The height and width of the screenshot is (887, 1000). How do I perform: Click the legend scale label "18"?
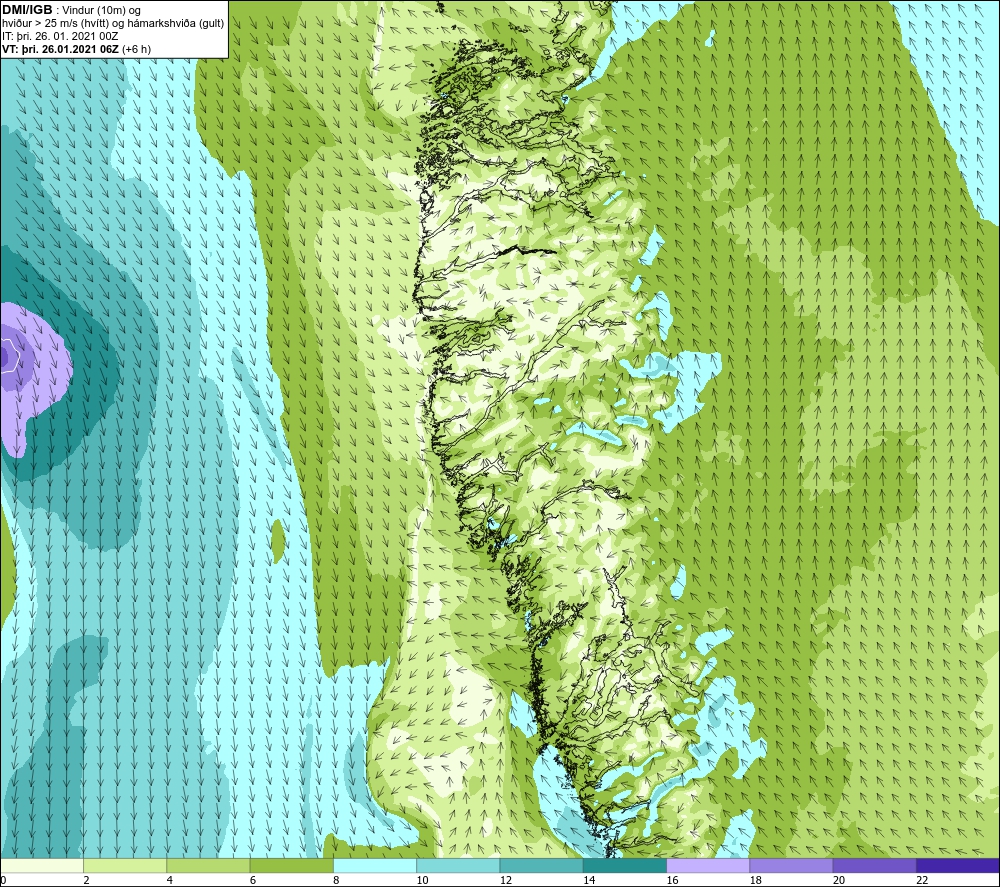(x=756, y=880)
